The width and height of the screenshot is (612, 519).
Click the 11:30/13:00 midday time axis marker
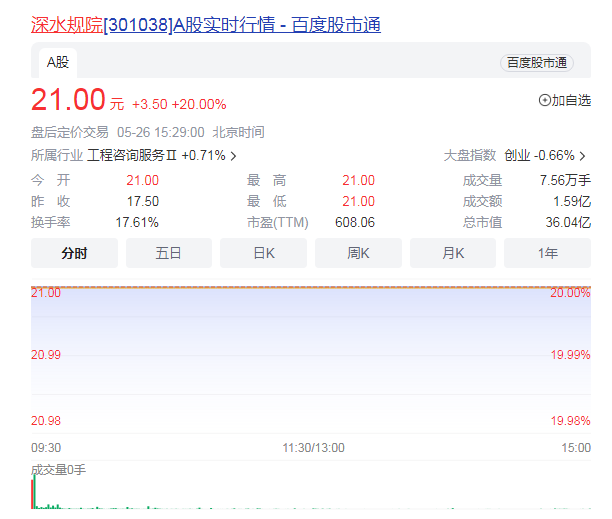[x=313, y=448]
